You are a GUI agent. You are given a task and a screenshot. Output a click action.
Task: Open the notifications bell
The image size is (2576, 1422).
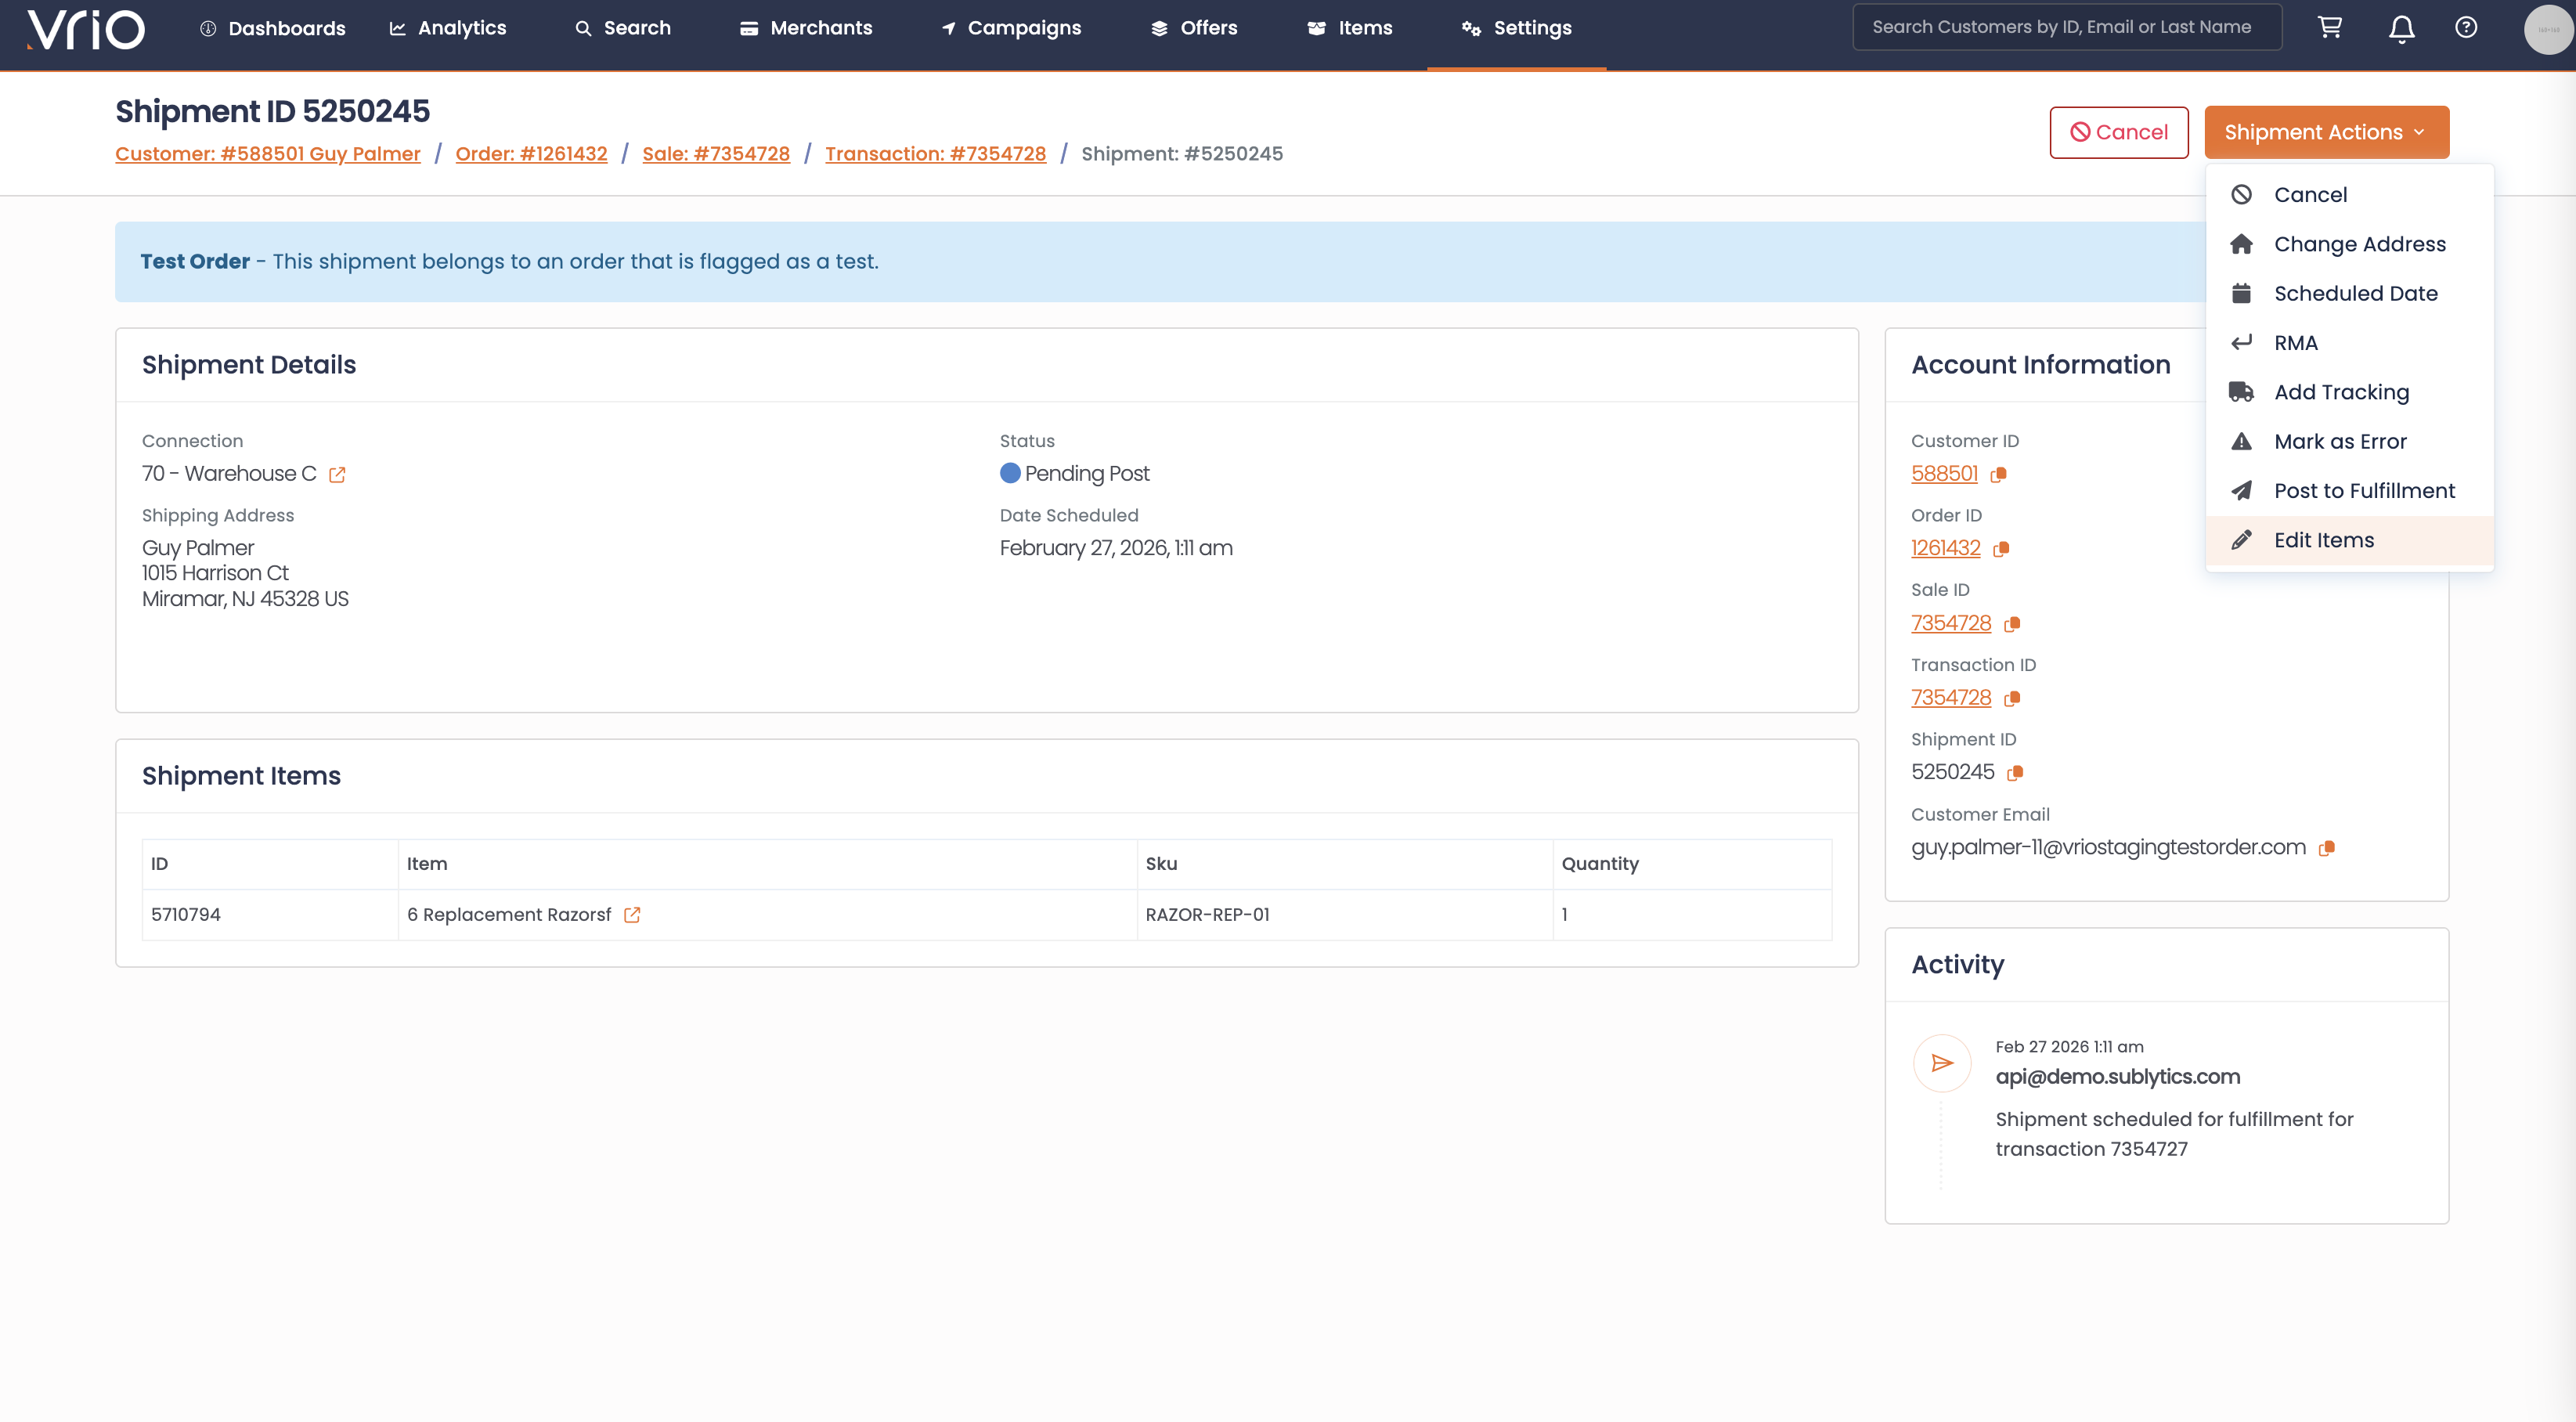point(2401,28)
